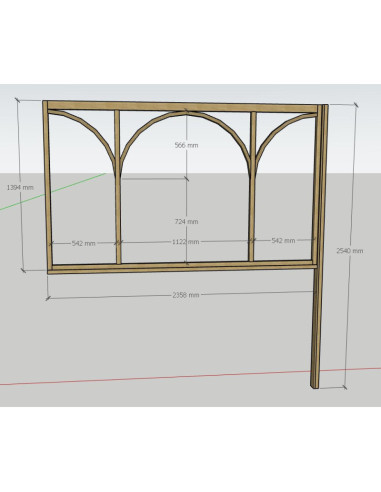Select the 724 mm vertical dimension label

(186, 221)
